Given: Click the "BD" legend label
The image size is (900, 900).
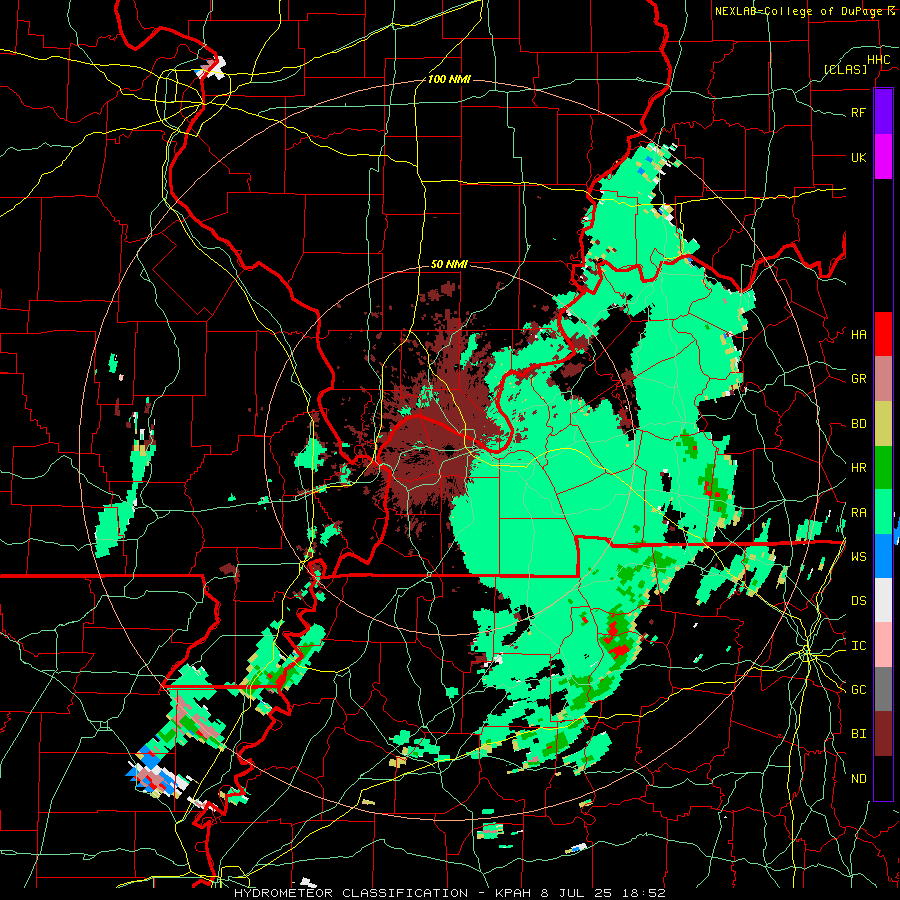Looking at the screenshot, I should pos(858,424).
